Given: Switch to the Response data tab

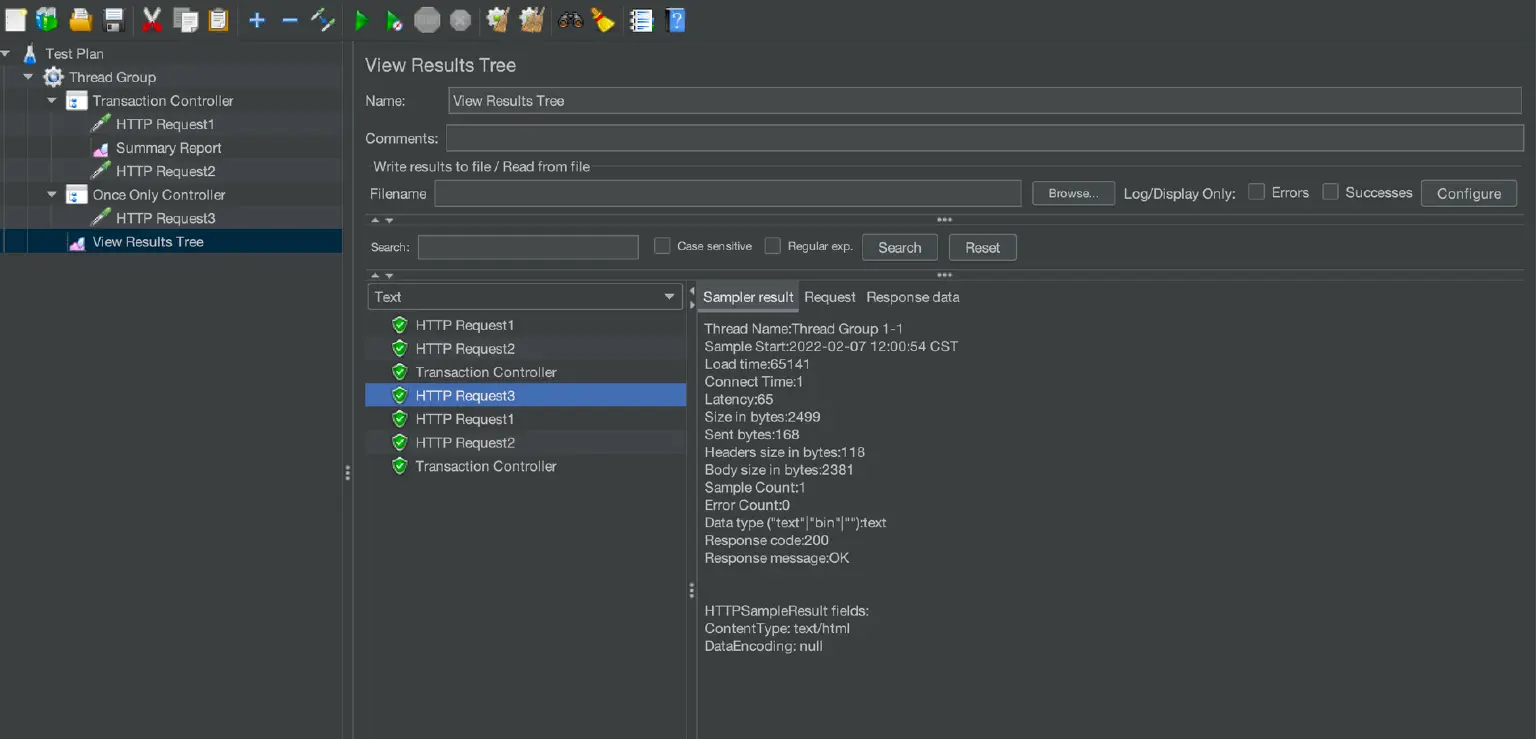Looking at the screenshot, I should click(x=912, y=297).
